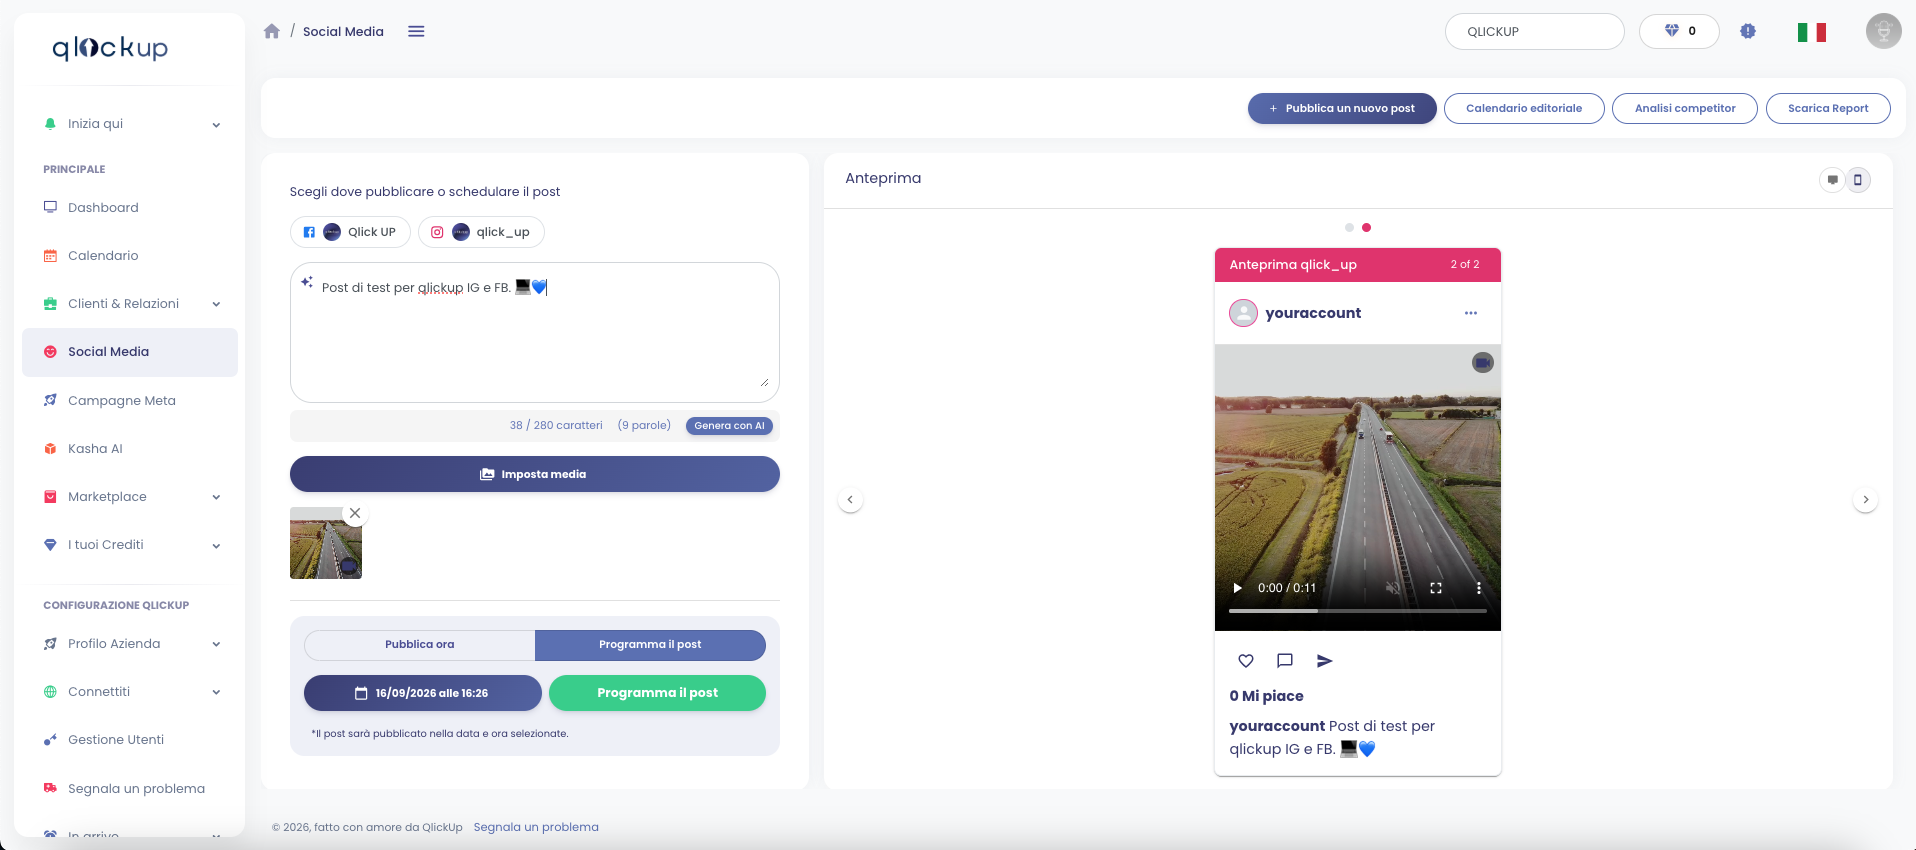Expand Profilo Azienda menu
1916x850 pixels.
[x=130, y=644]
